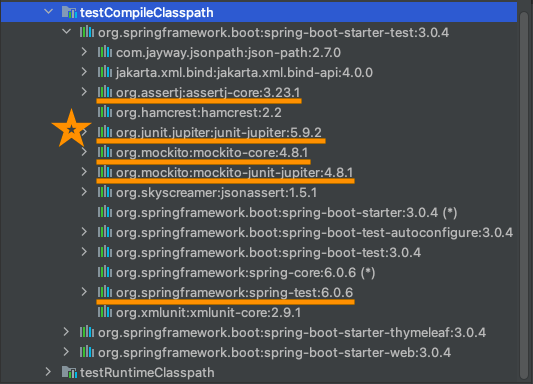Expand the org.assertj:assertj-core:3.23.1 dependency
The width and height of the screenshot is (533, 384).
(84, 92)
